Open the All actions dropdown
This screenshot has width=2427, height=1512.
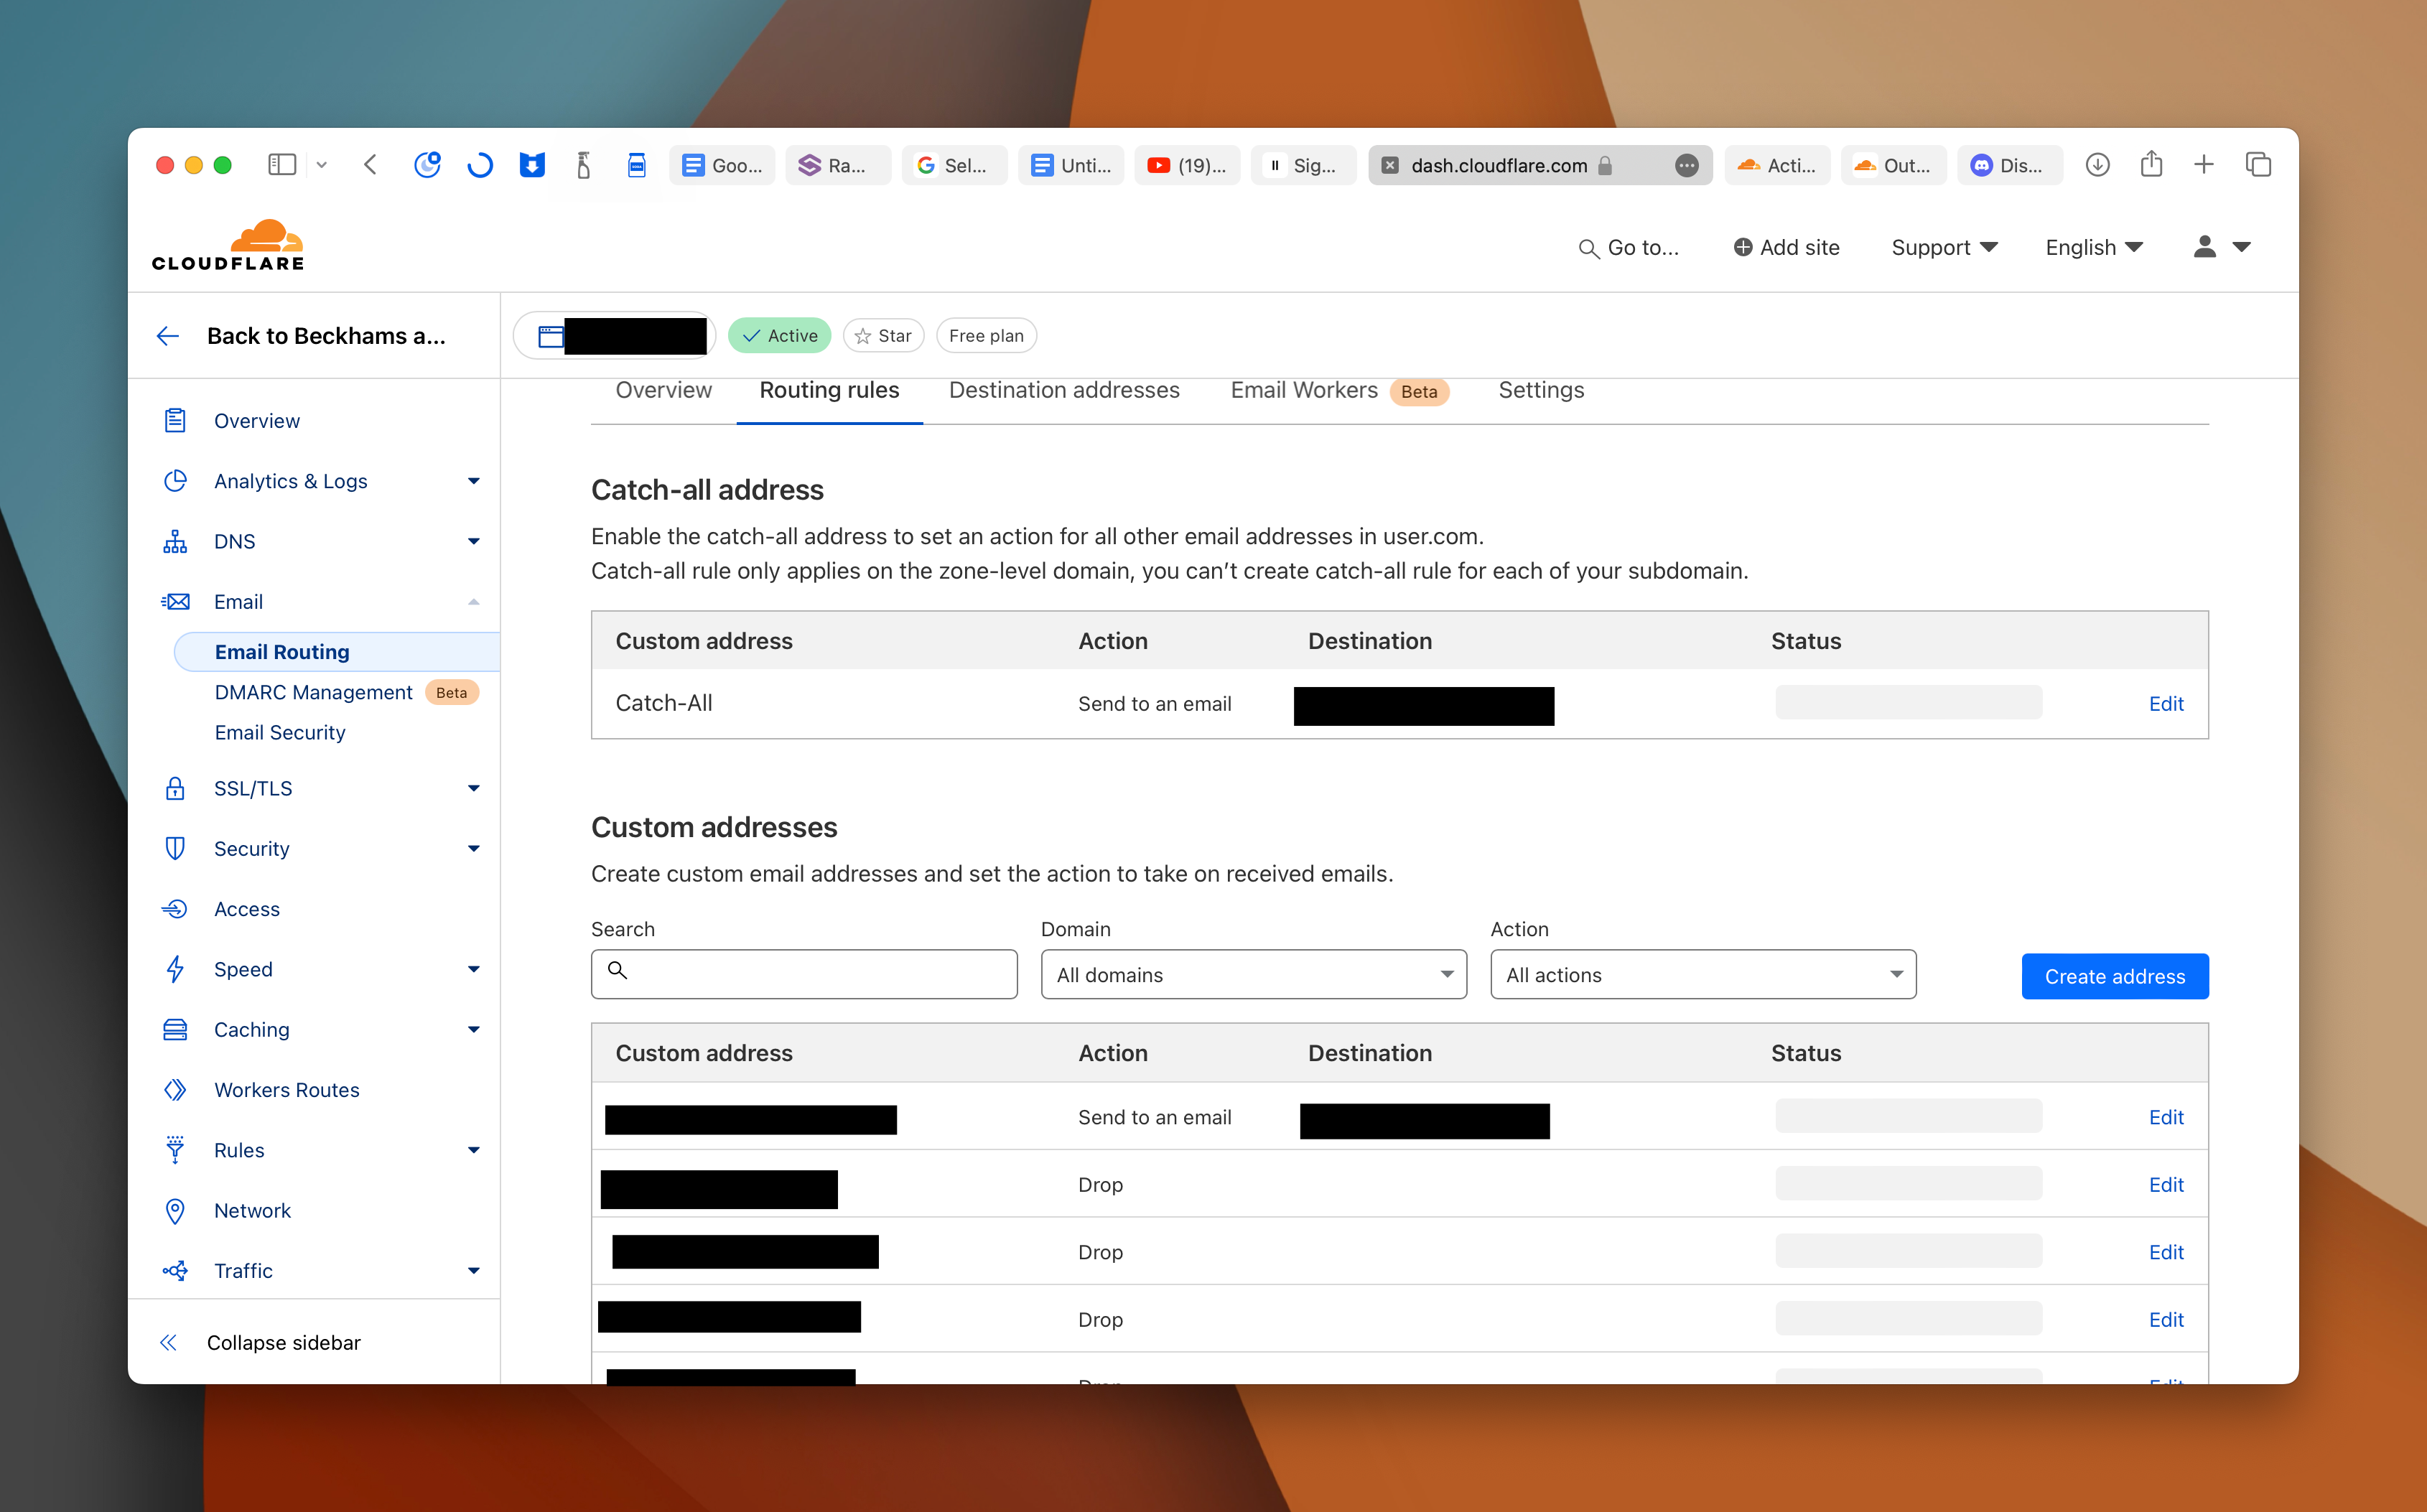pyautogui.click(x=1702, y=974)
